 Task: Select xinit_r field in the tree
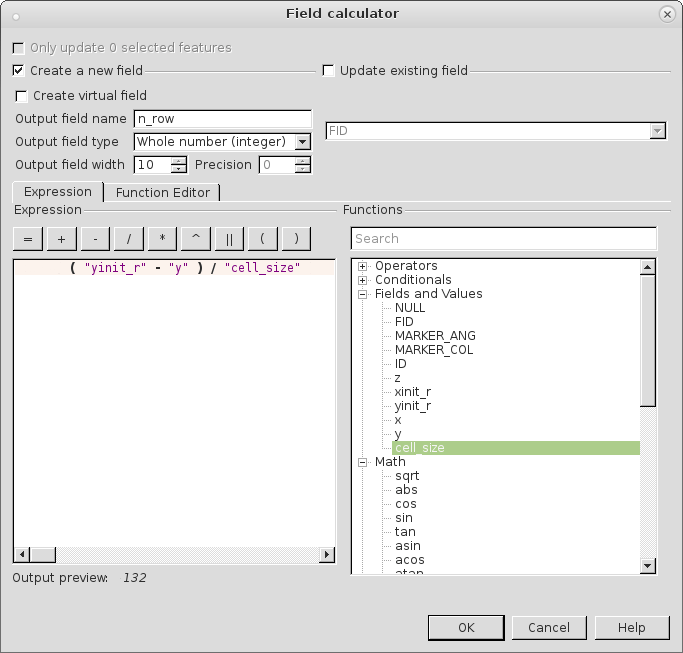[x=413, y=392]
